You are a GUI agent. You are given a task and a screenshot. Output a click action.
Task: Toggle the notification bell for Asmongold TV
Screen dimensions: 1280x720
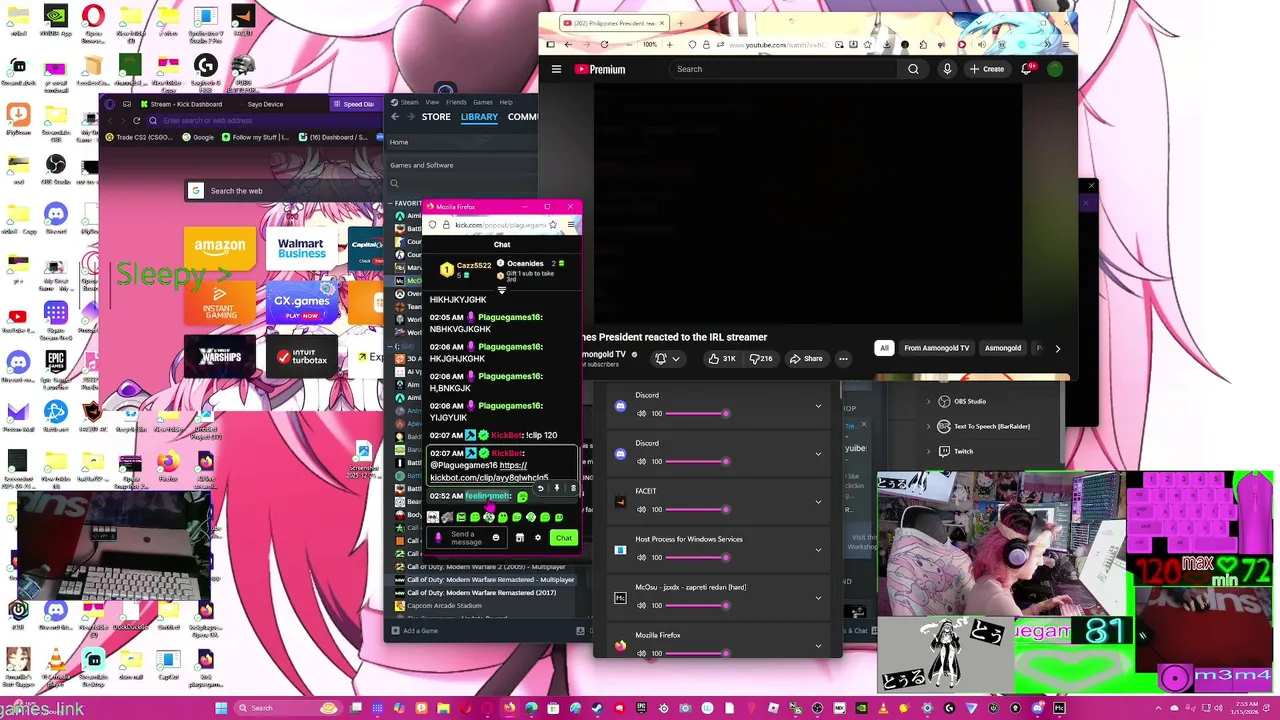click(x=667, y=359)
